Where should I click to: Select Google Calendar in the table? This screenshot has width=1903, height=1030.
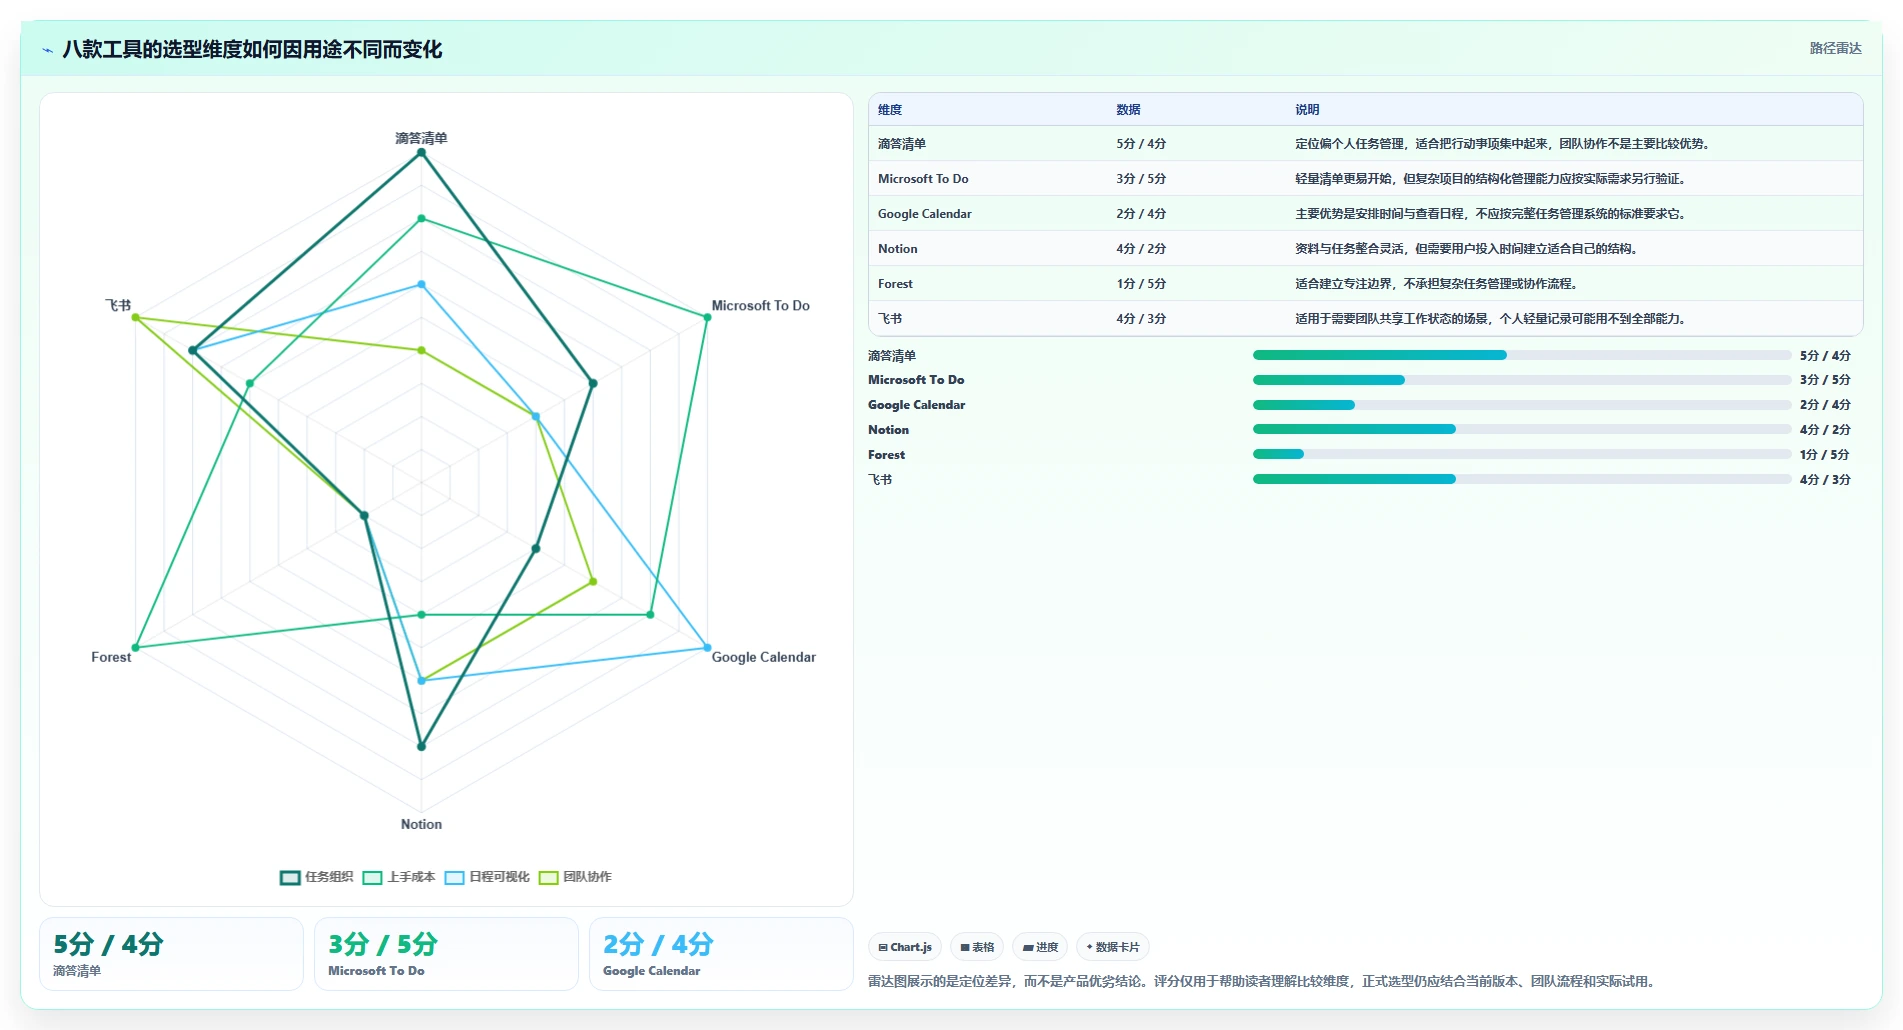coord(925,214)
